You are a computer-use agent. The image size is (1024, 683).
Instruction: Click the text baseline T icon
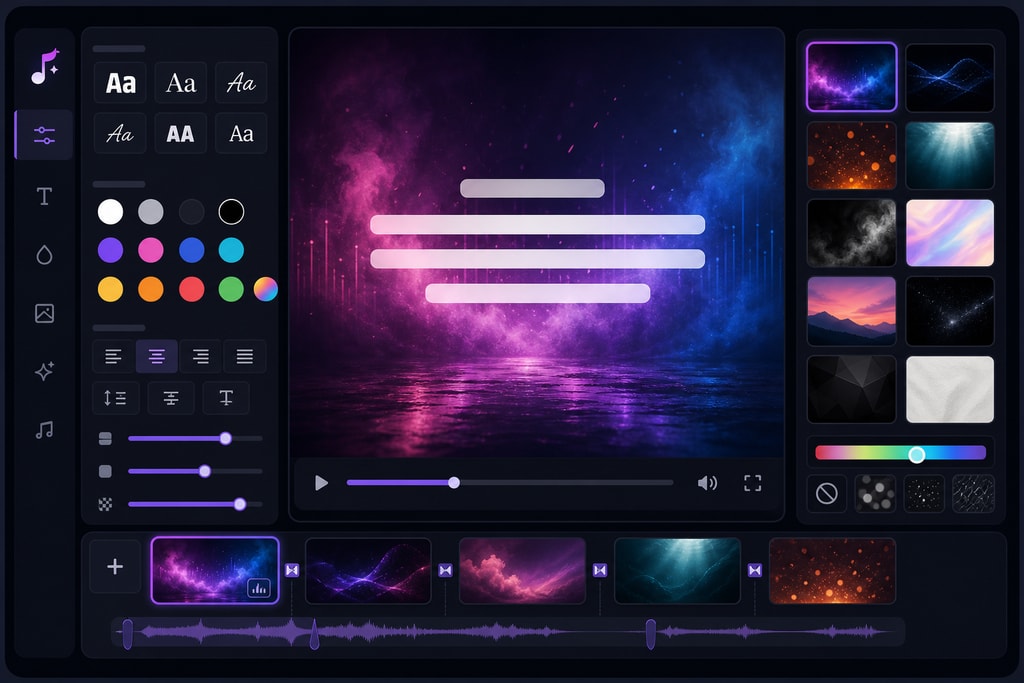[226, 398]
